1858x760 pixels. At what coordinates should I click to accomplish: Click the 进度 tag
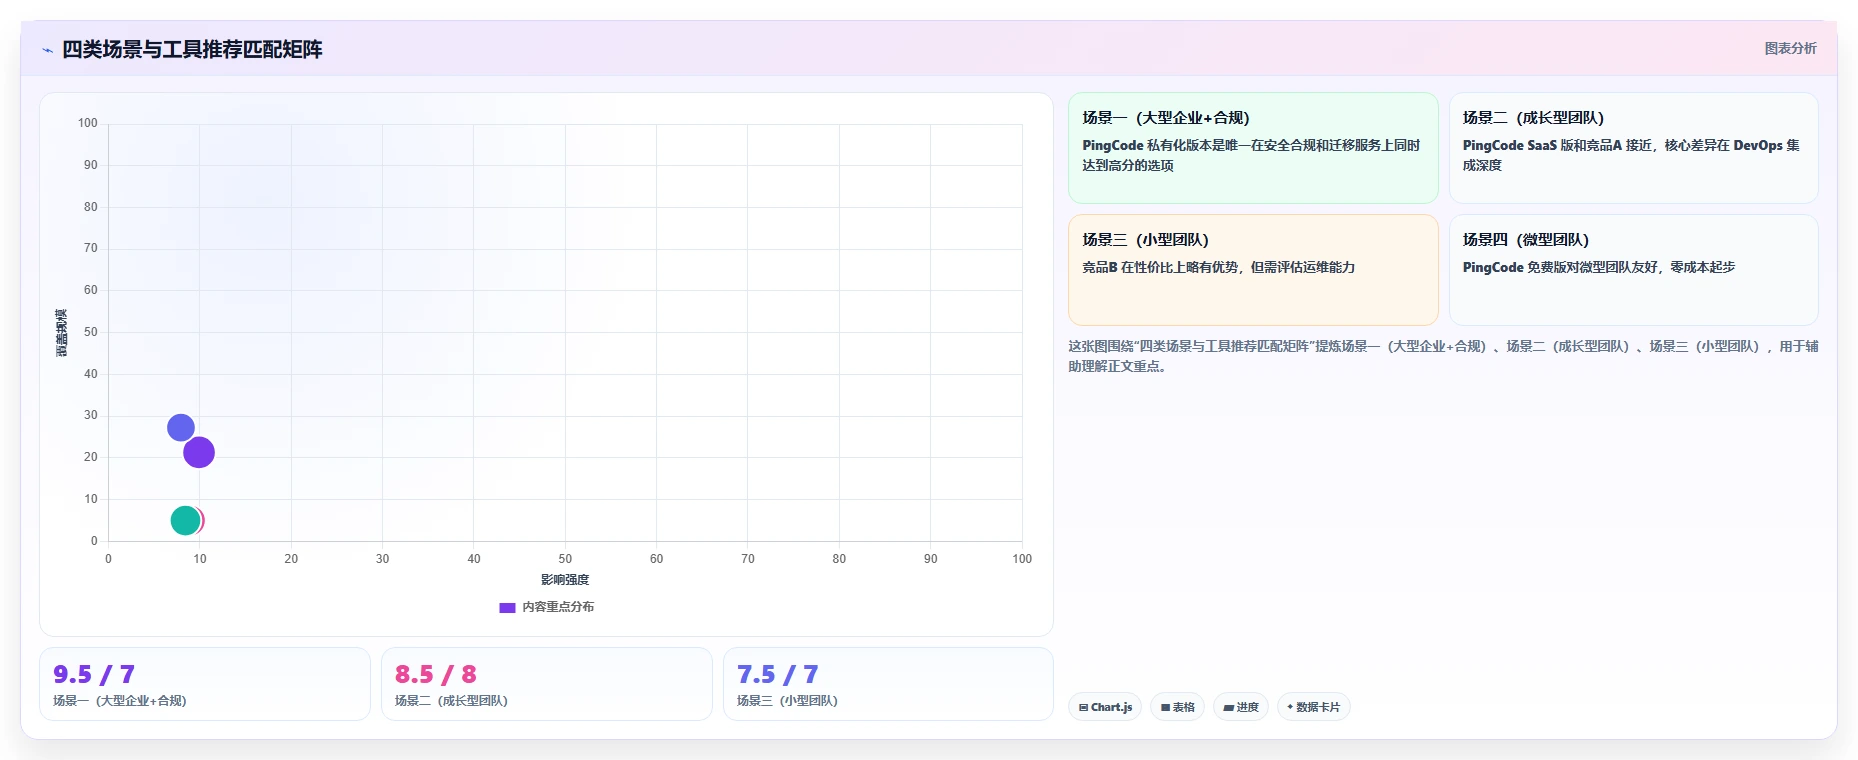tap(1241, 707)
